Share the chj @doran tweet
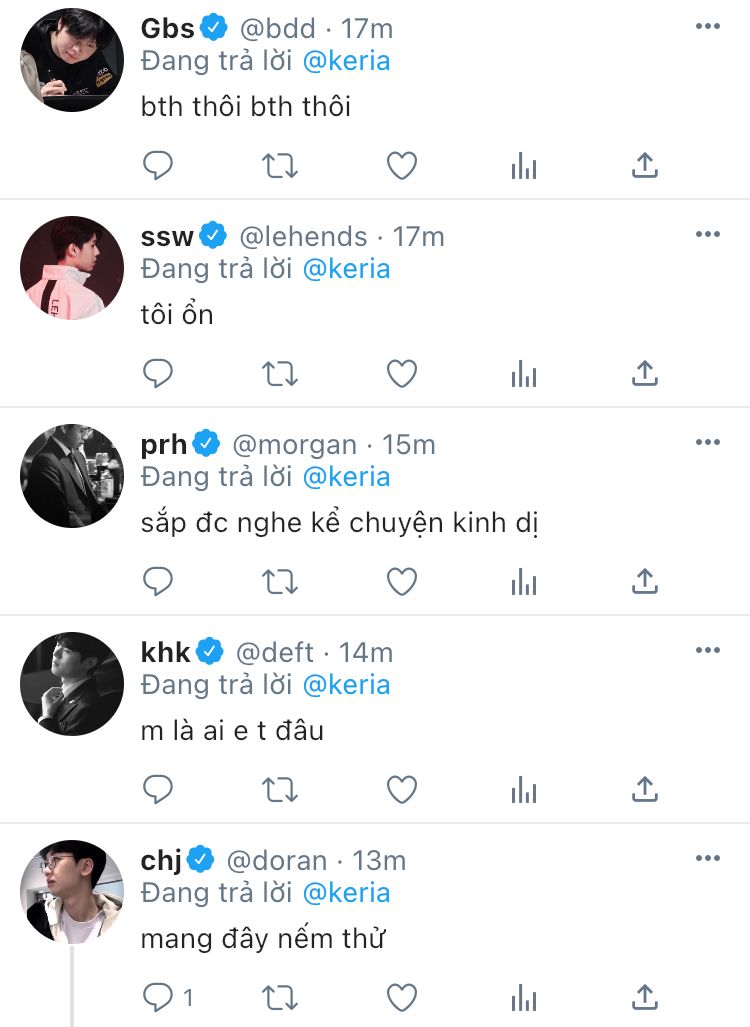Viewport: 750px width, 1027px height. pos(645,998)
